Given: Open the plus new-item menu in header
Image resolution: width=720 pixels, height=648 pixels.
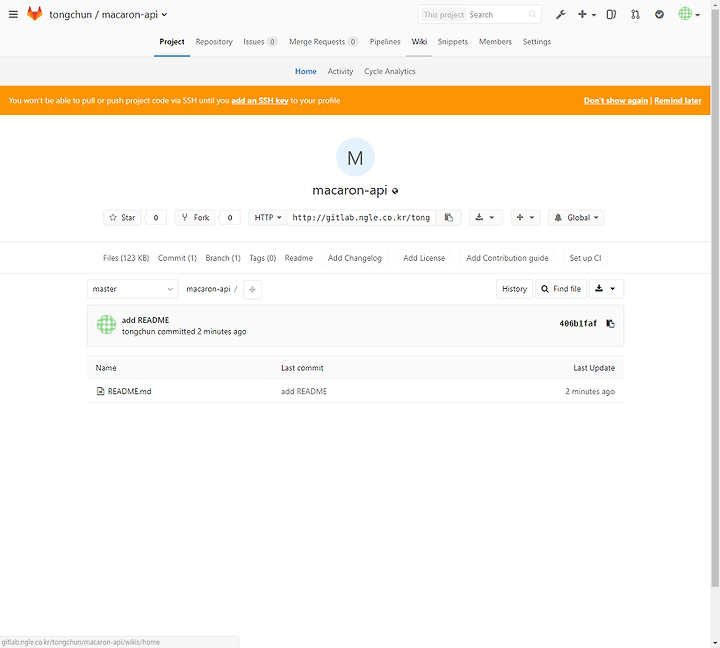Looking at the screenshot, I should (x=586, y=14).
